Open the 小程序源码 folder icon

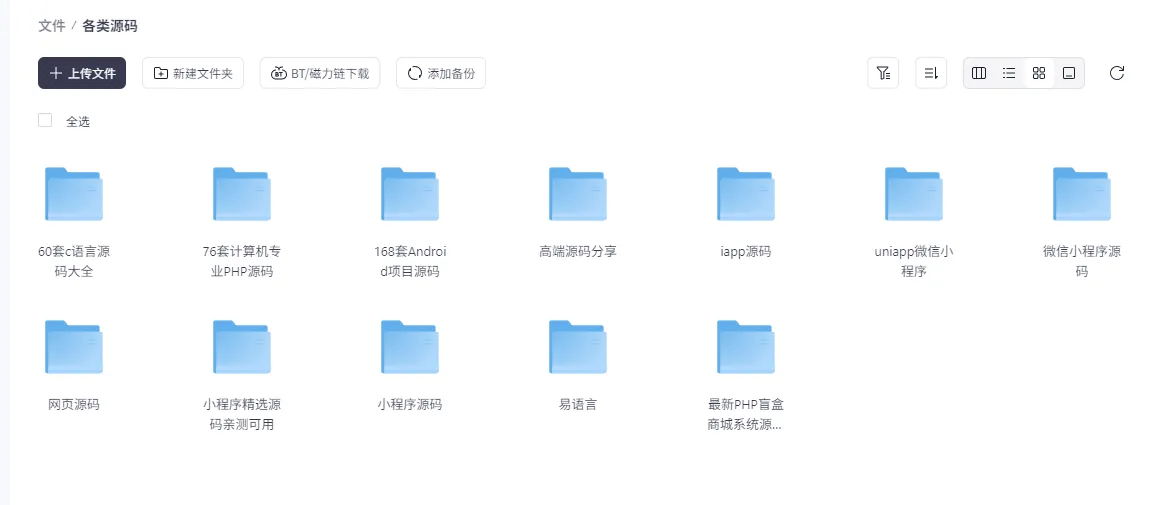coord(410,346)
